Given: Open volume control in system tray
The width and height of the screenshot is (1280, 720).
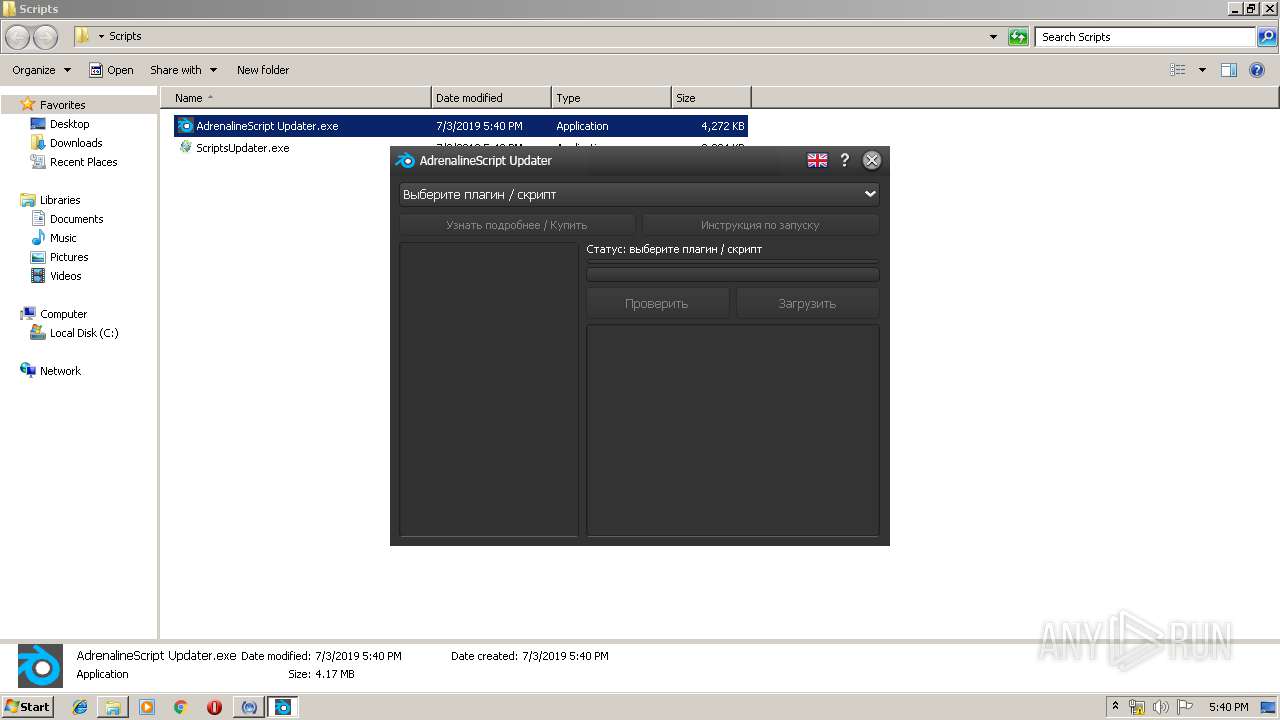Looking at the screenshot, I should click(x=1161, y=707).
